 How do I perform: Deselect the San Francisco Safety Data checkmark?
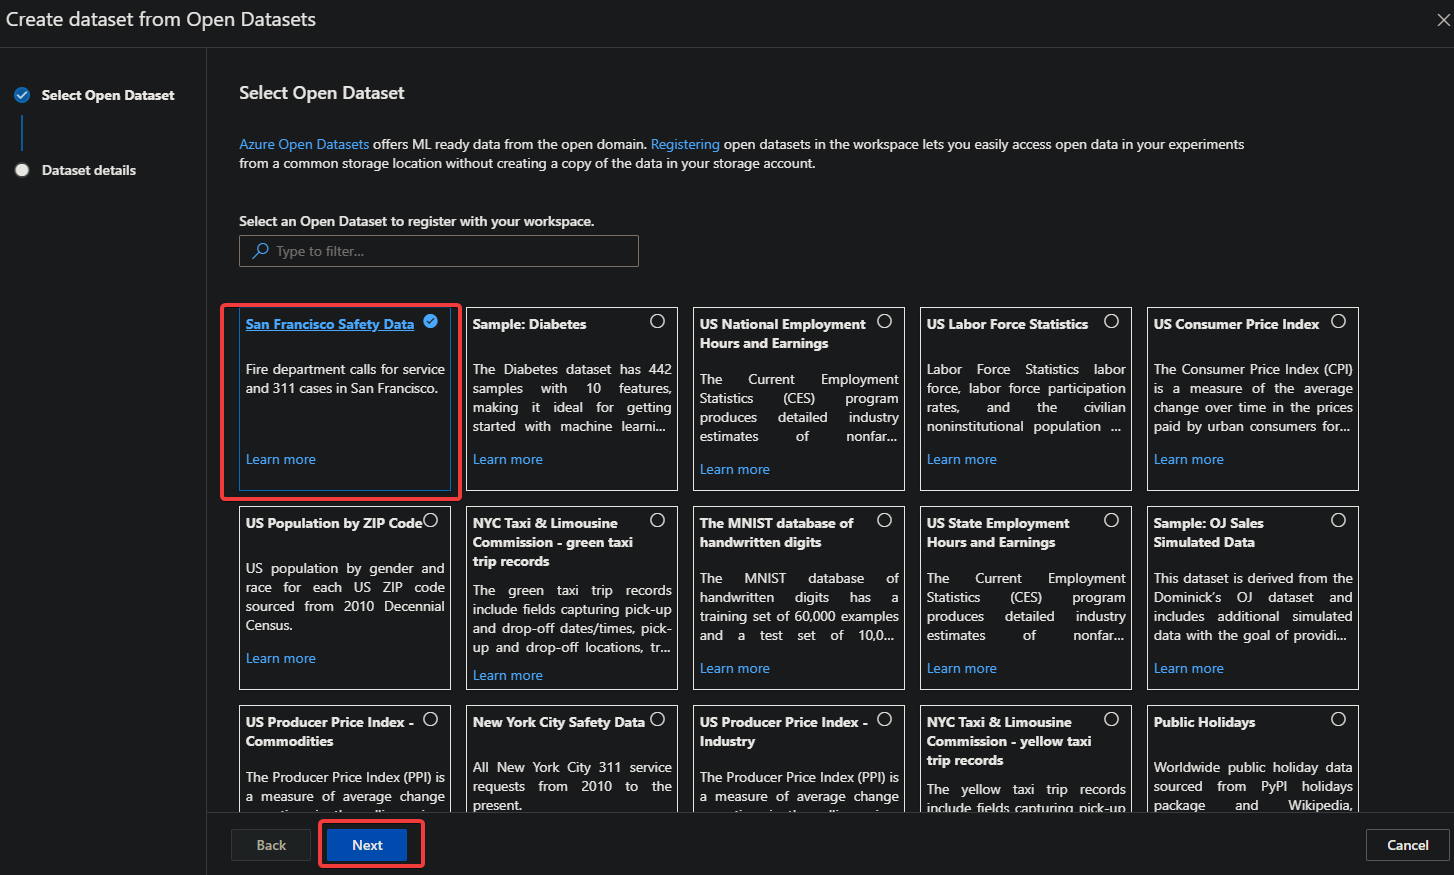[431, 321]
